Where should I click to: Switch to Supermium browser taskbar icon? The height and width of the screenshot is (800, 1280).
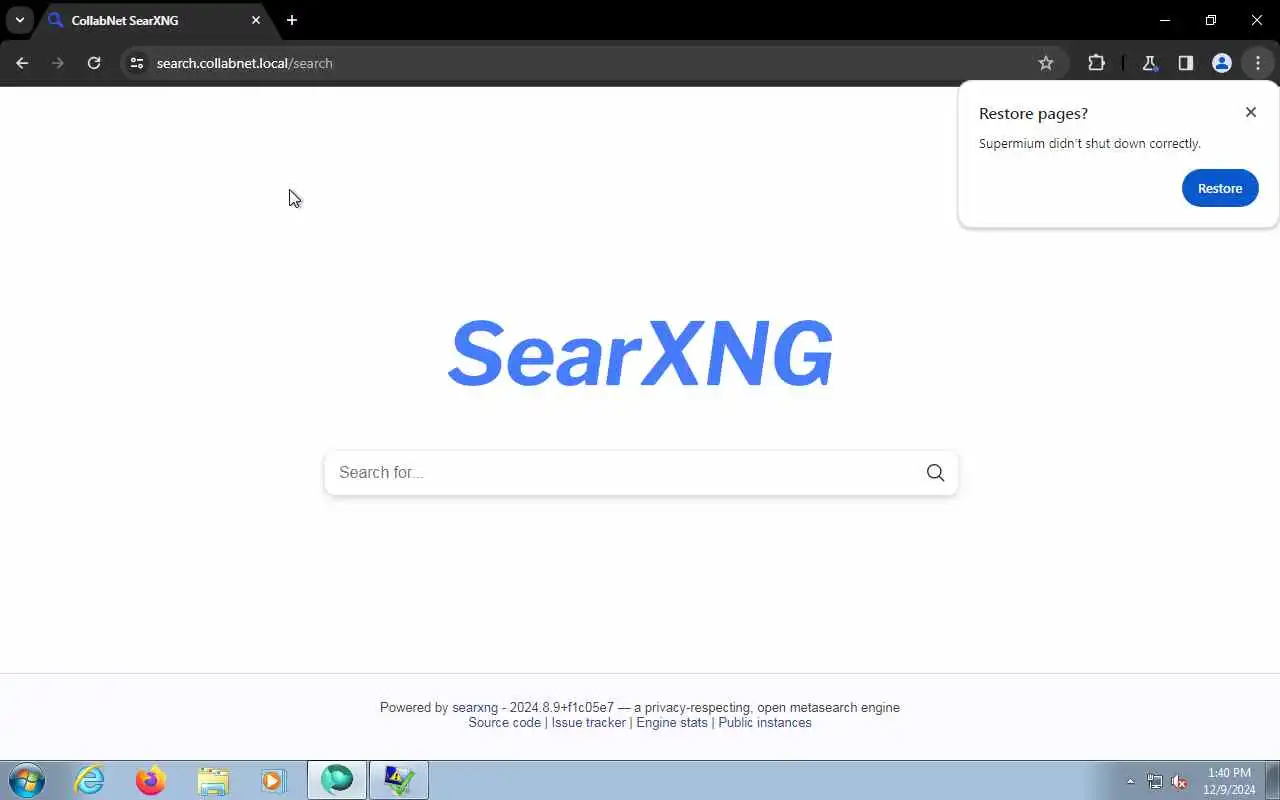coord(337,780)
